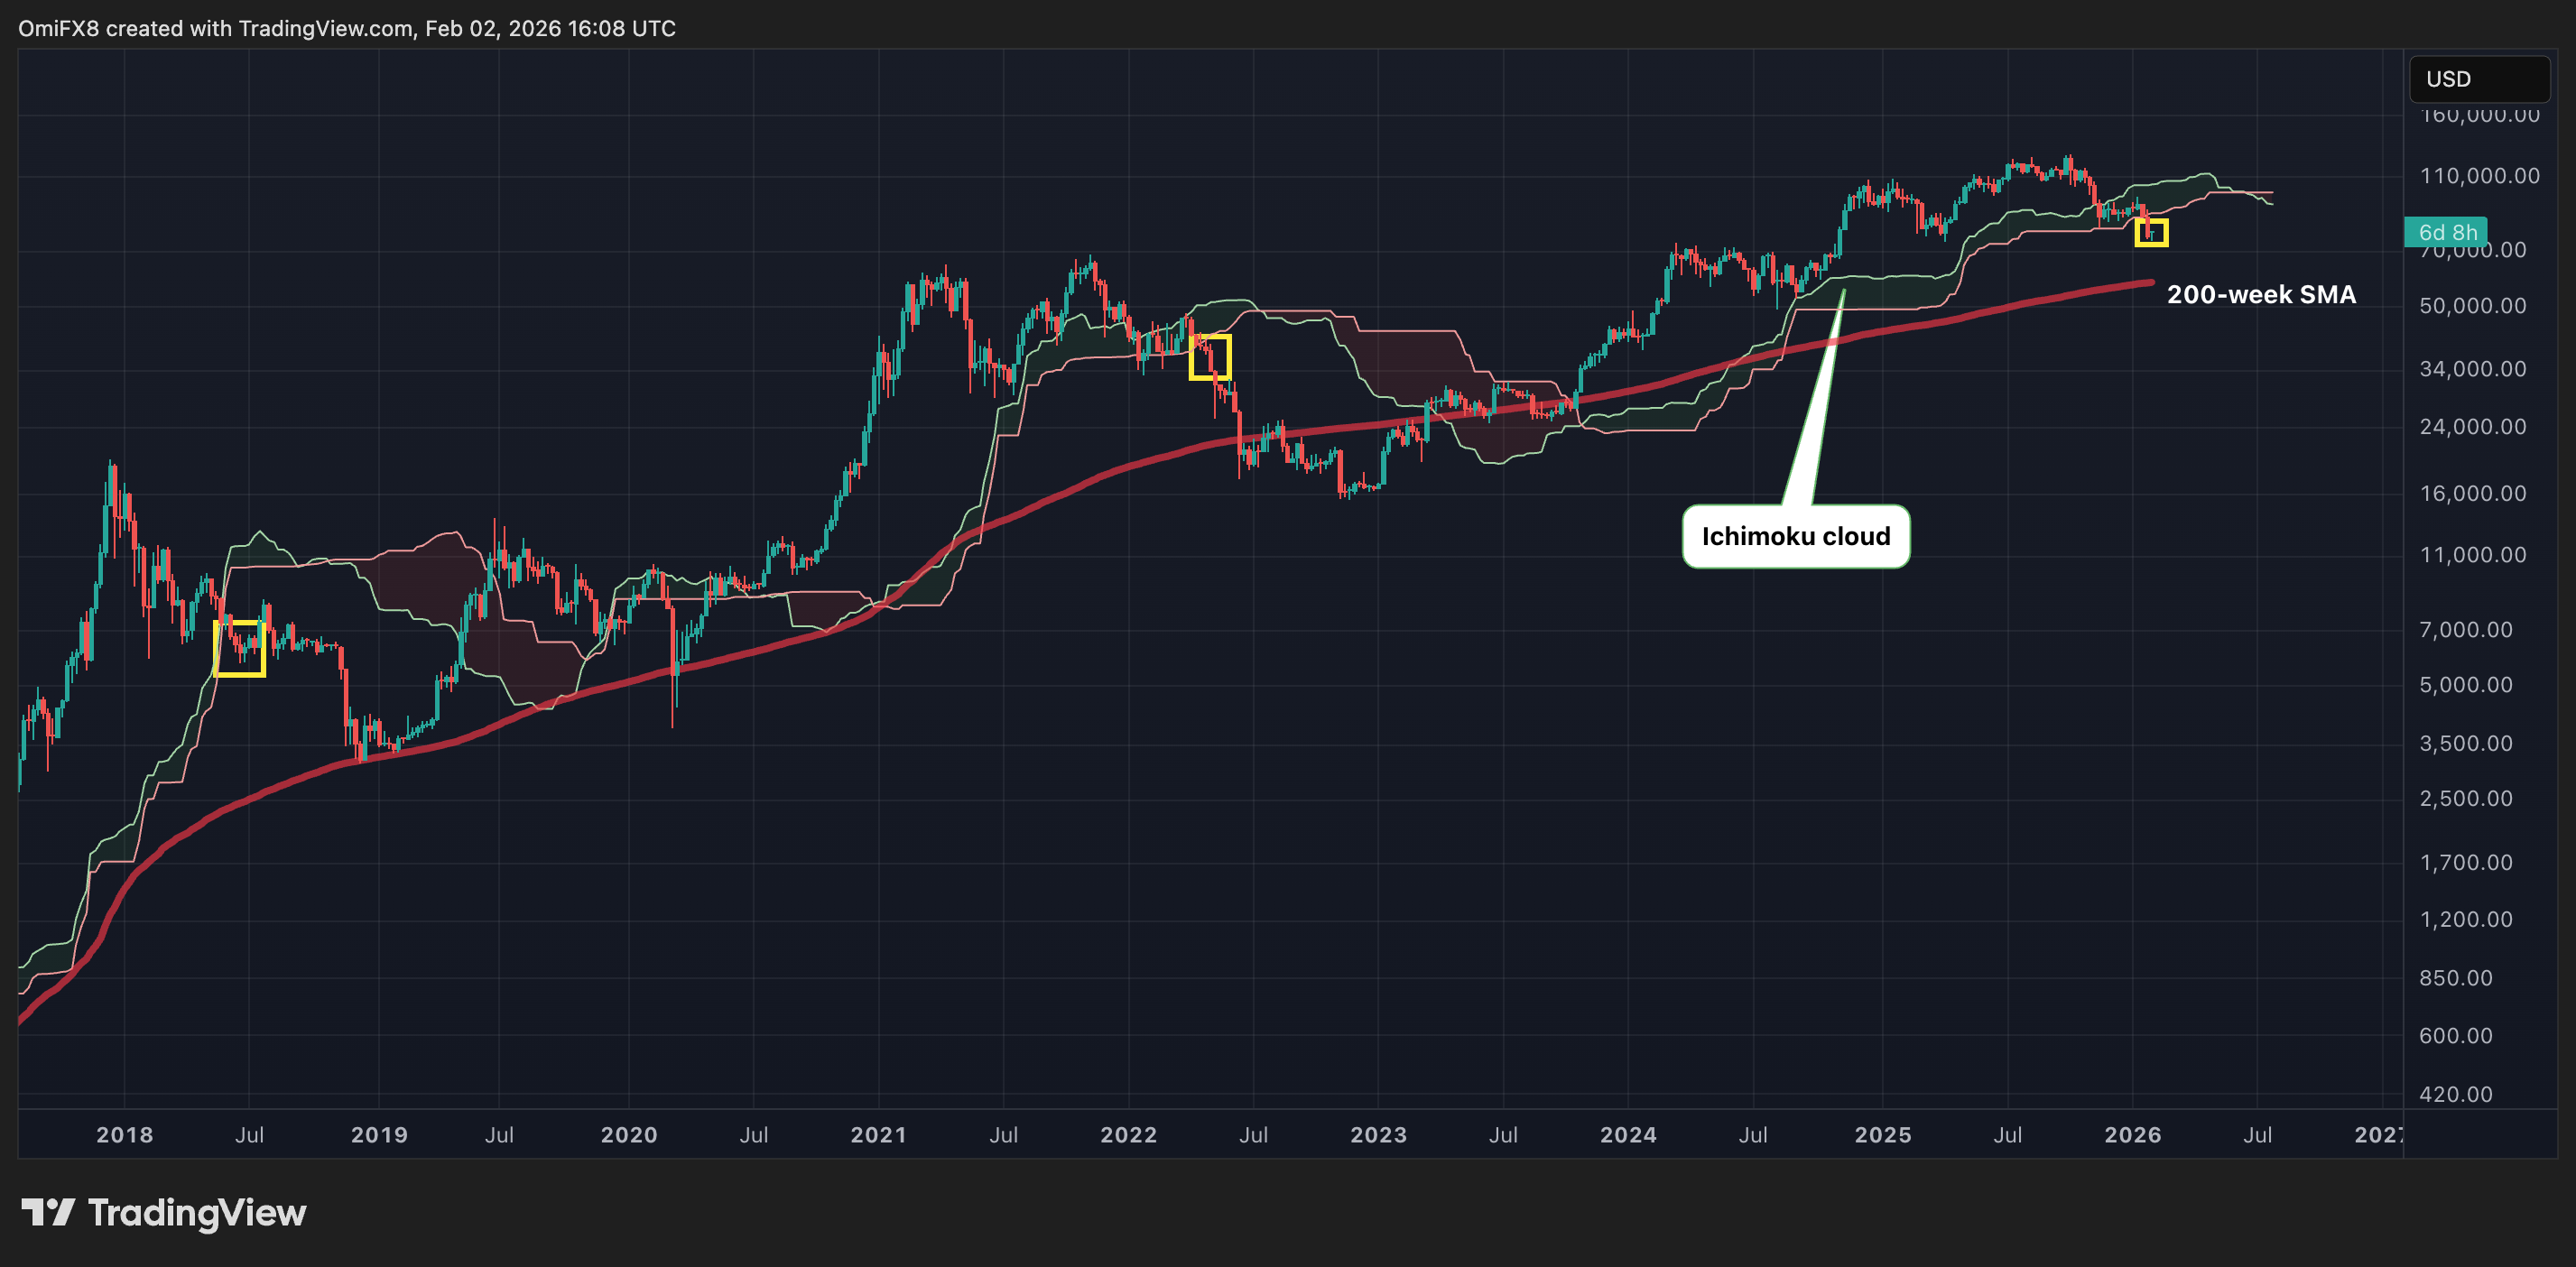
Task: Click the 2021 label on time axis
Action: [878, 1135]
